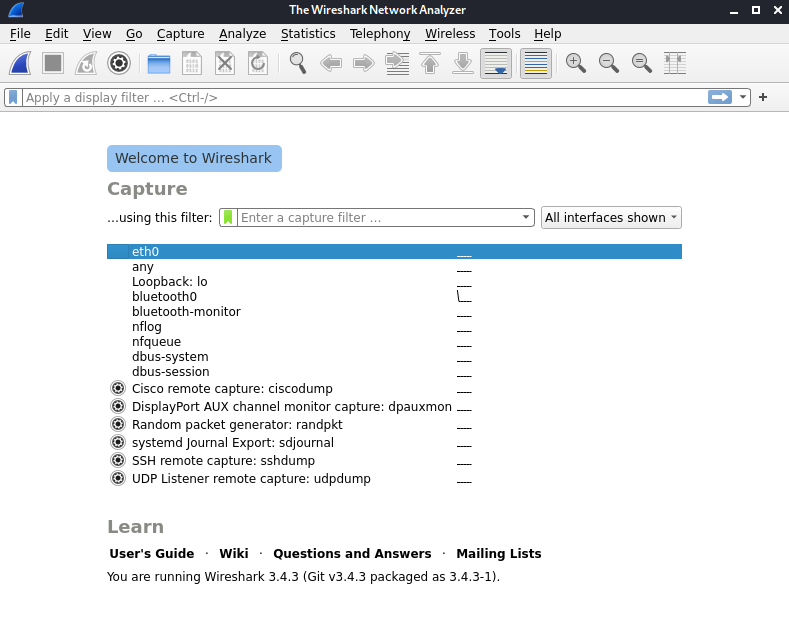
Task: Open the View menu
Action: pos(97,34)
